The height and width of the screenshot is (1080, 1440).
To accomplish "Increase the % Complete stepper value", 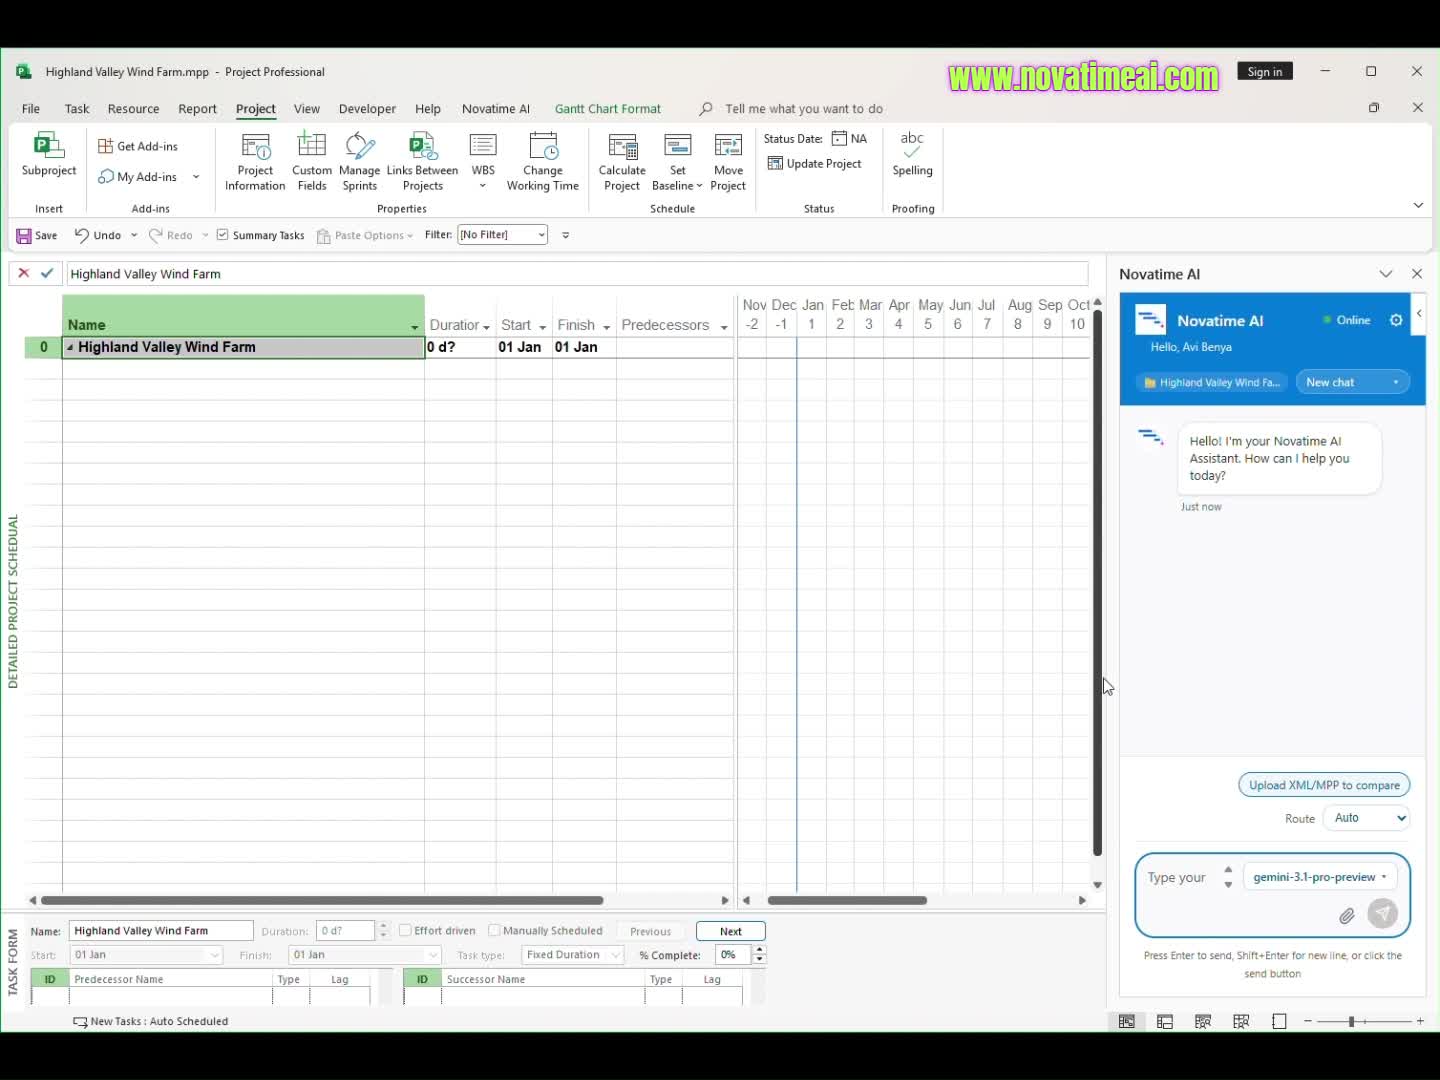I will pos(760,950).
